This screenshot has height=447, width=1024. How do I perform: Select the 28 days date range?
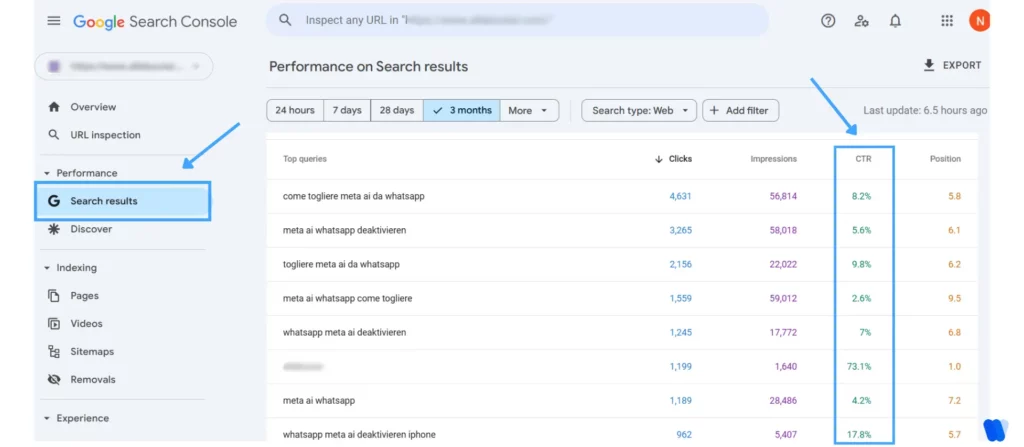397,110
